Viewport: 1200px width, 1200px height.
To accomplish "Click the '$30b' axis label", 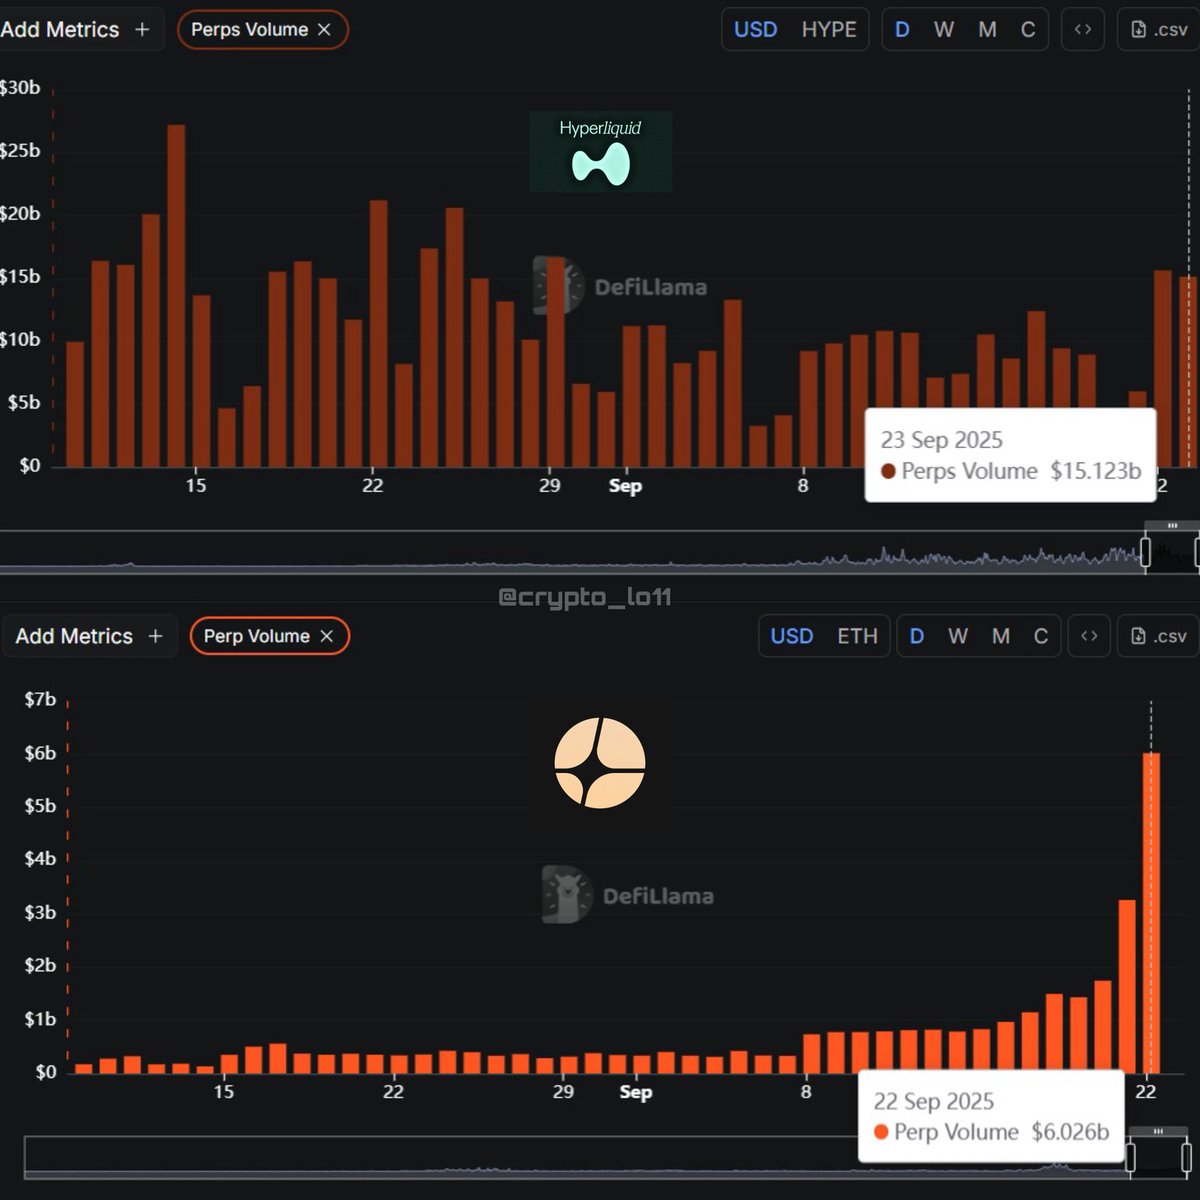I will click(20, 88).
